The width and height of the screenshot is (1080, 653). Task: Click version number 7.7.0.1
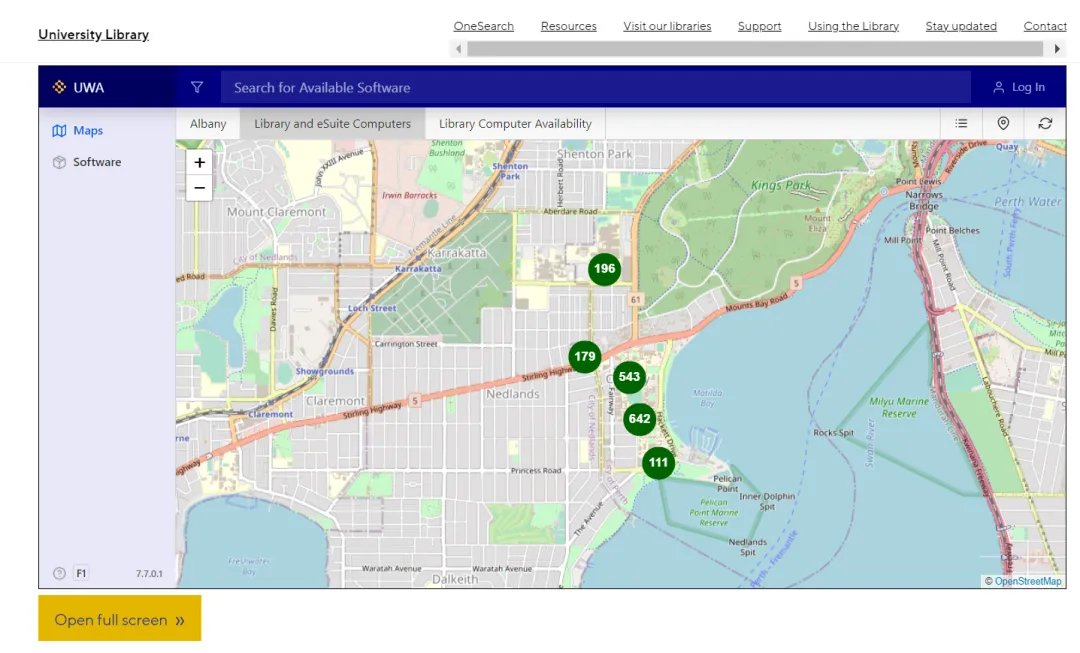tap(149, 574)
